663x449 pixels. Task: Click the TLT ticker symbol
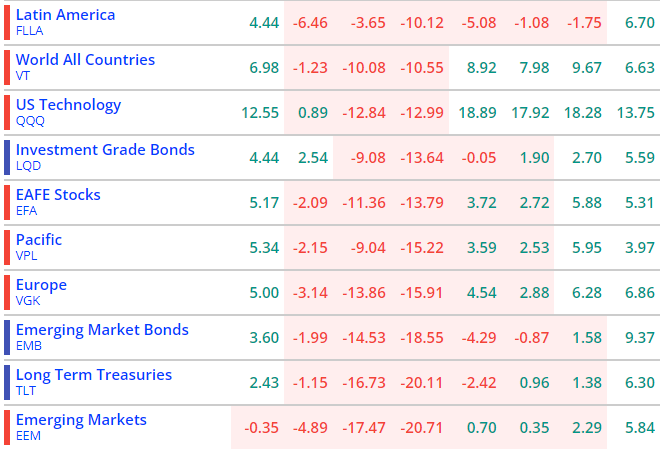coord(26,390)
